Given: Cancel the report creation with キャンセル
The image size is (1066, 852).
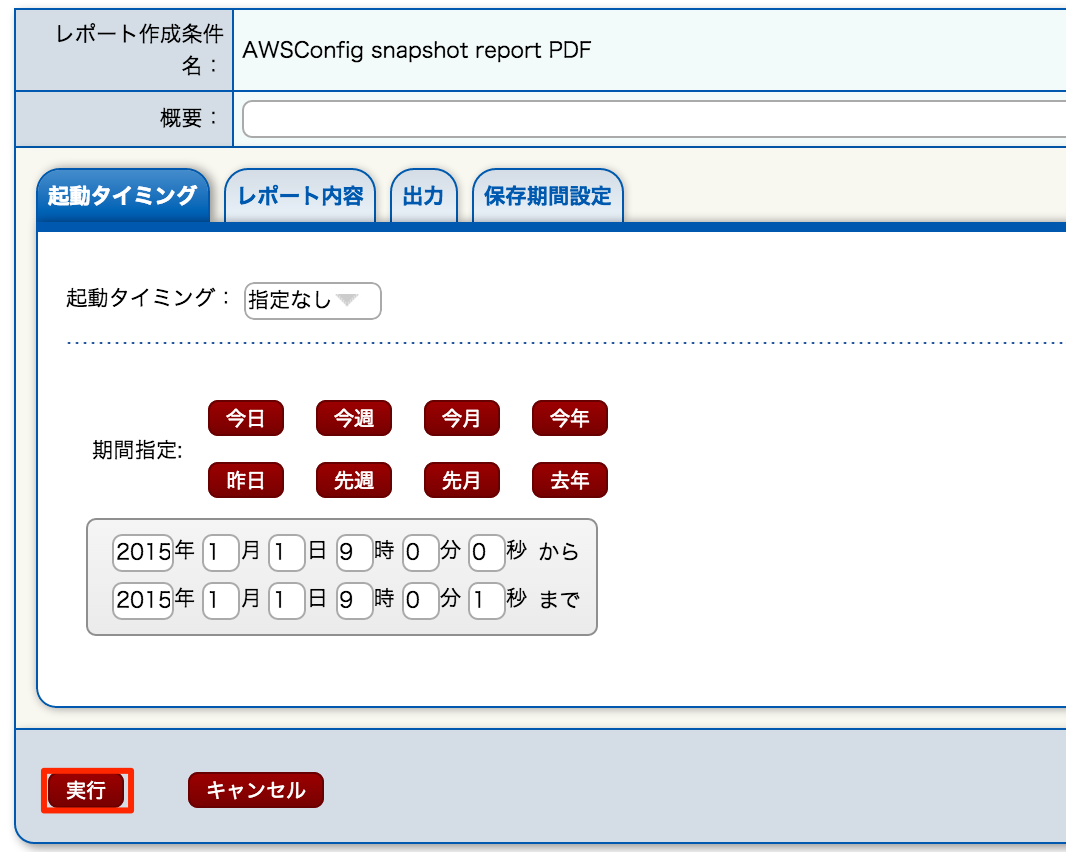Looking at the screenshot, I should (x=255, y=790).
